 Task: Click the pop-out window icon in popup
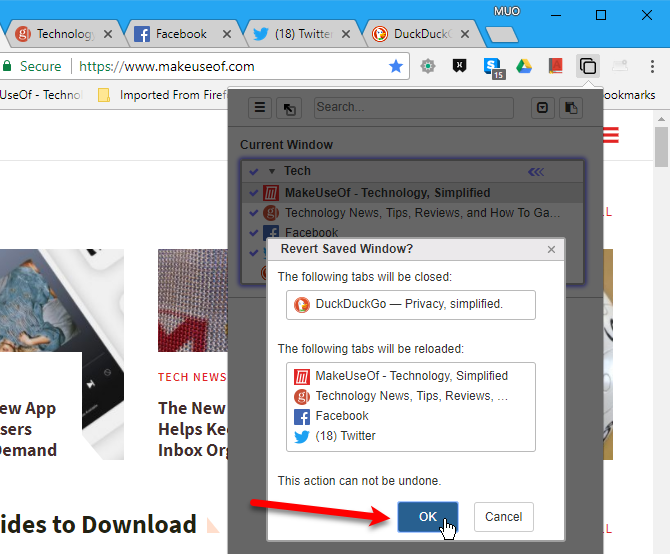tap(288, 108)
